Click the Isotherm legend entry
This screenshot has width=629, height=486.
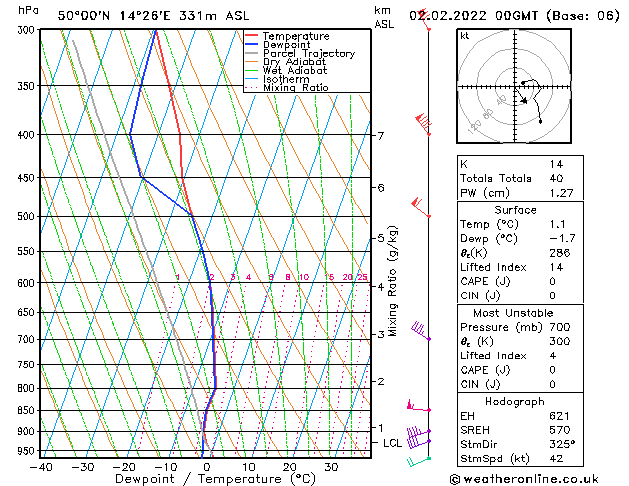(289, 79)
